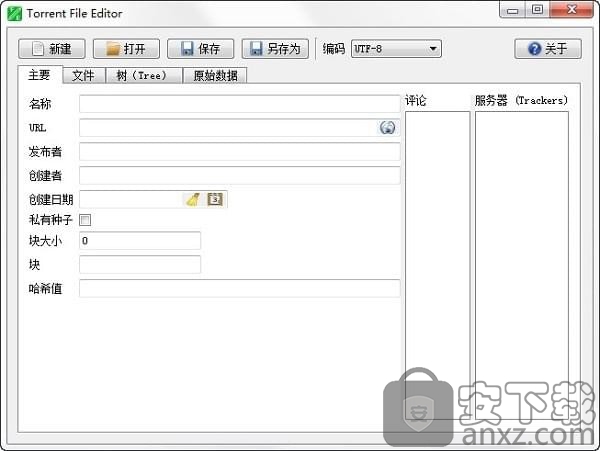The height and width of the screenshot is (451, 600).
Task: Click the 新建 (New) button
Action: coord(52,49)
